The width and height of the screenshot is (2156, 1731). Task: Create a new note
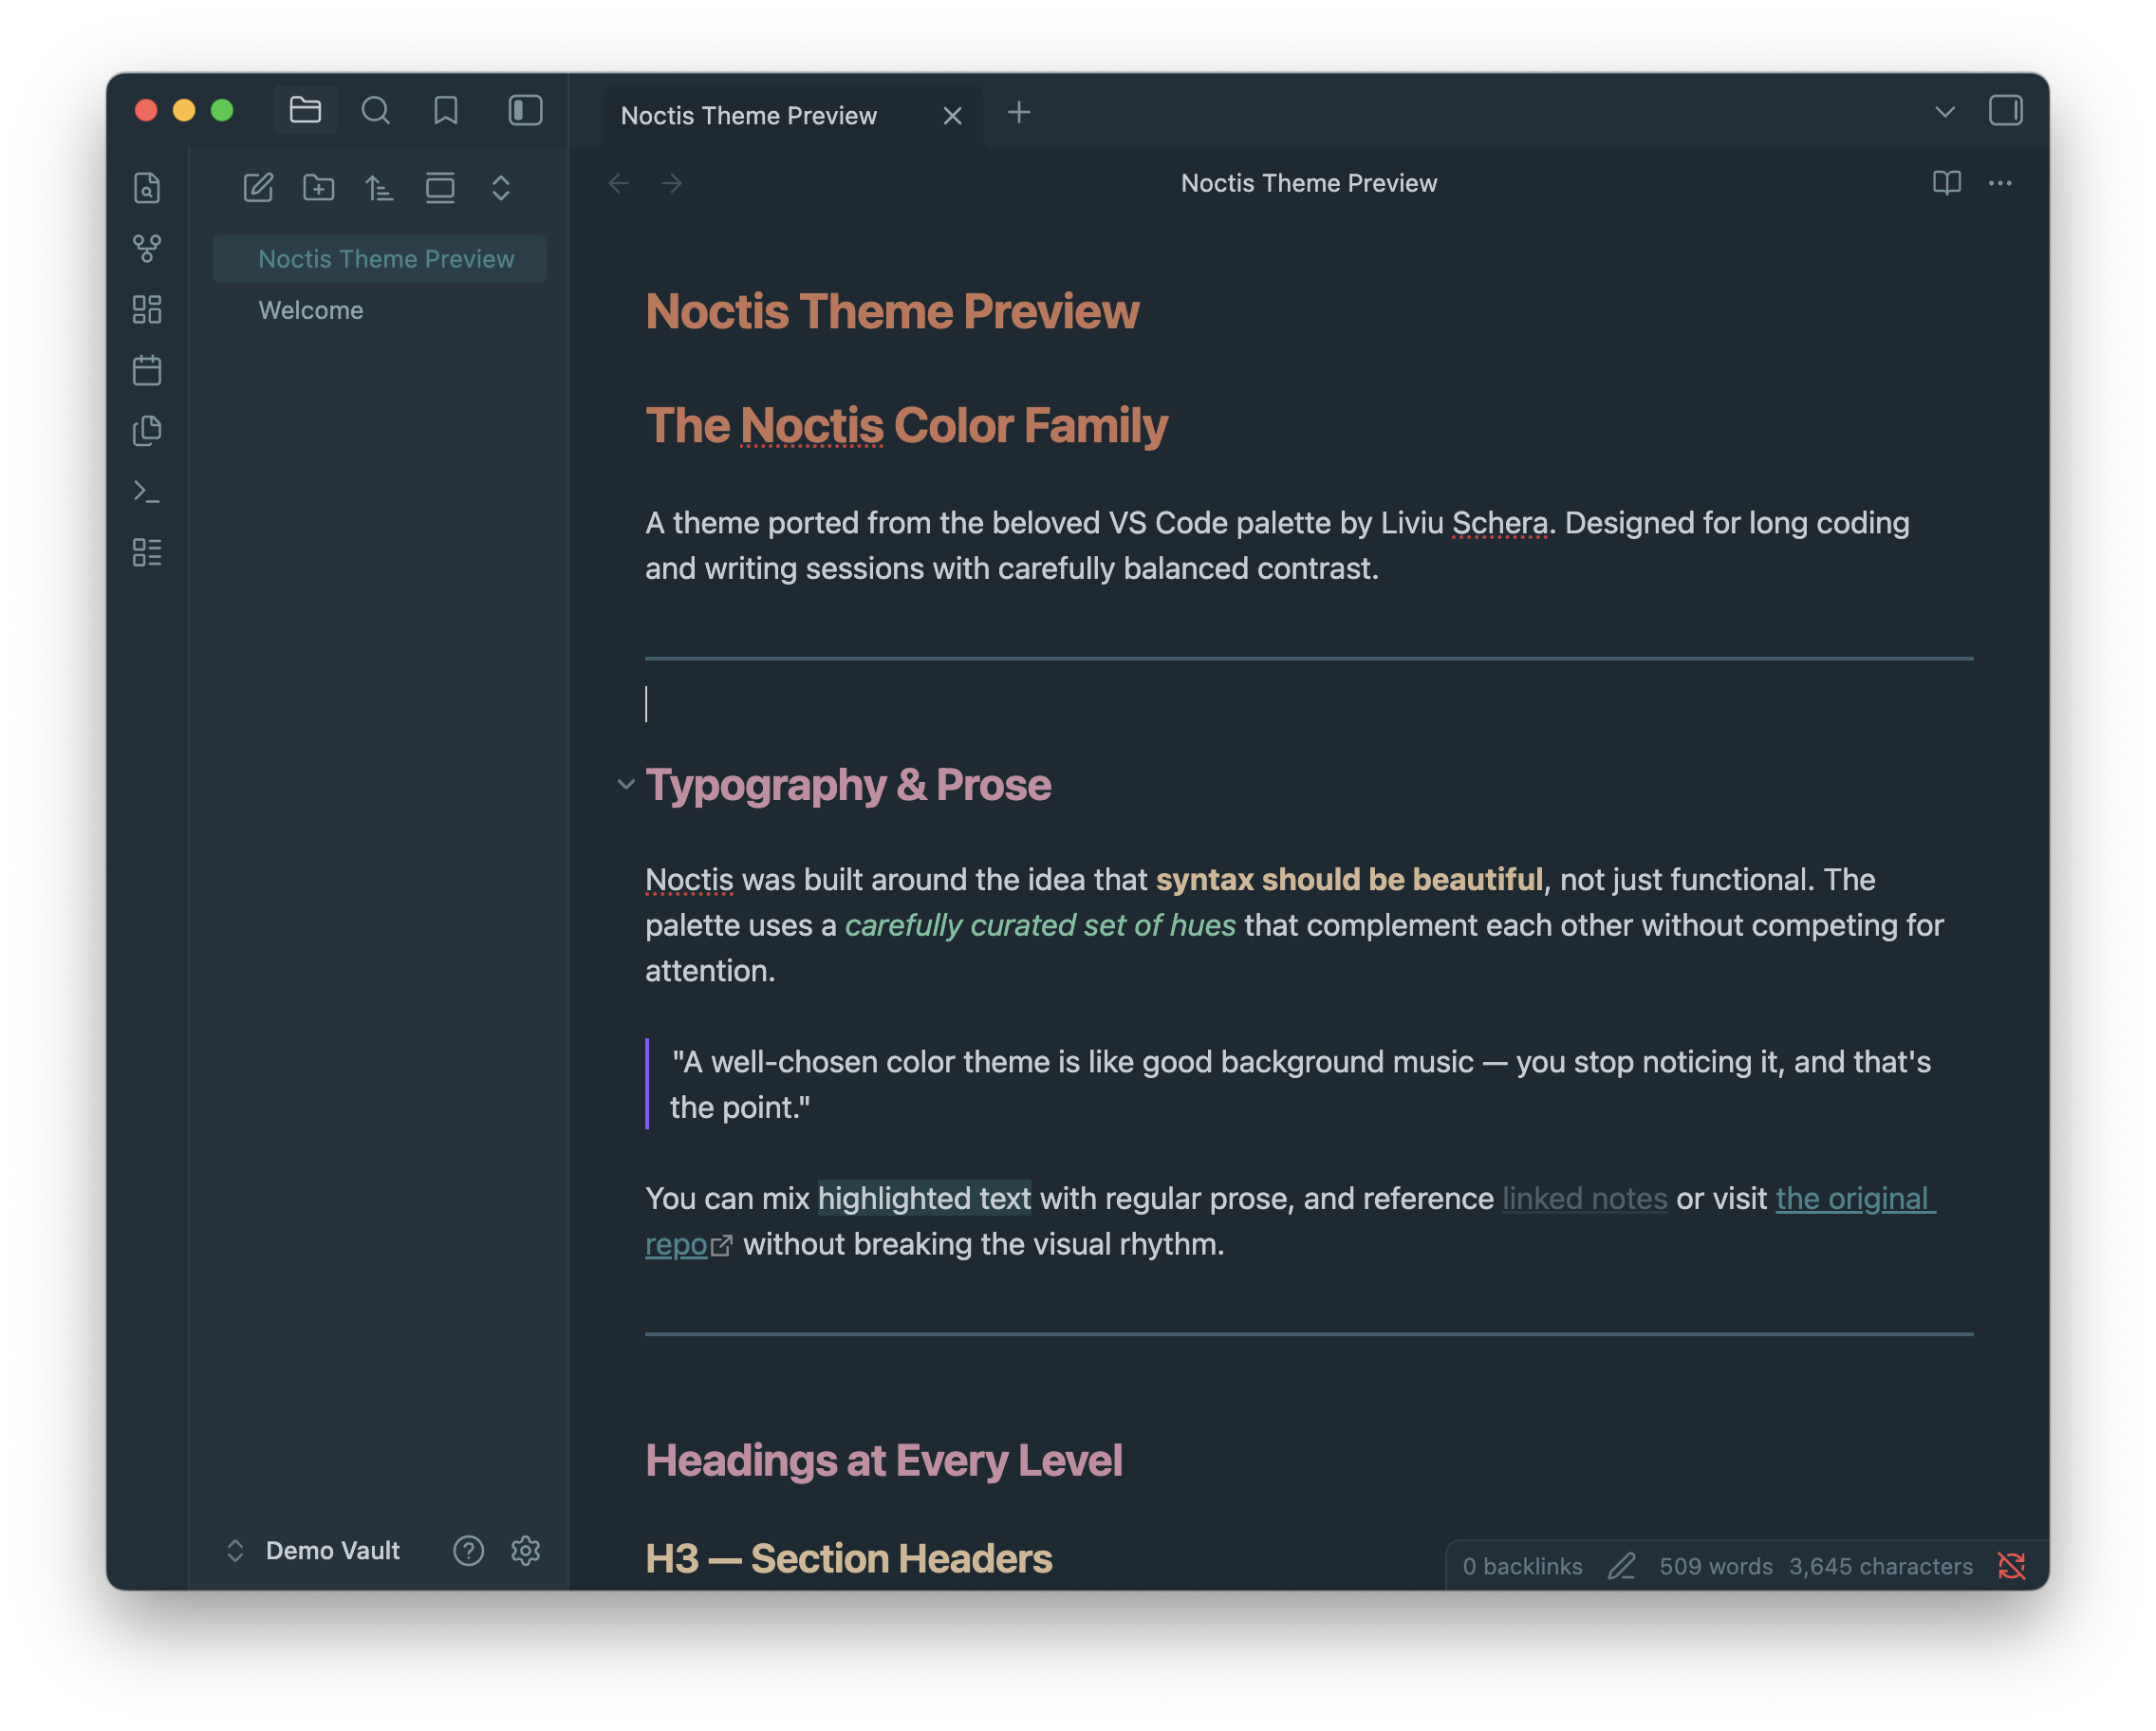pos(258,188)
